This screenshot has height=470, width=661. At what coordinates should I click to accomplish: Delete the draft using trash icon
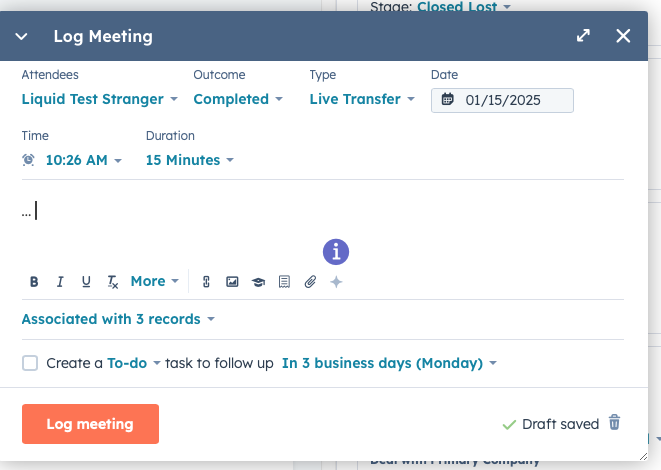[614, 422]
